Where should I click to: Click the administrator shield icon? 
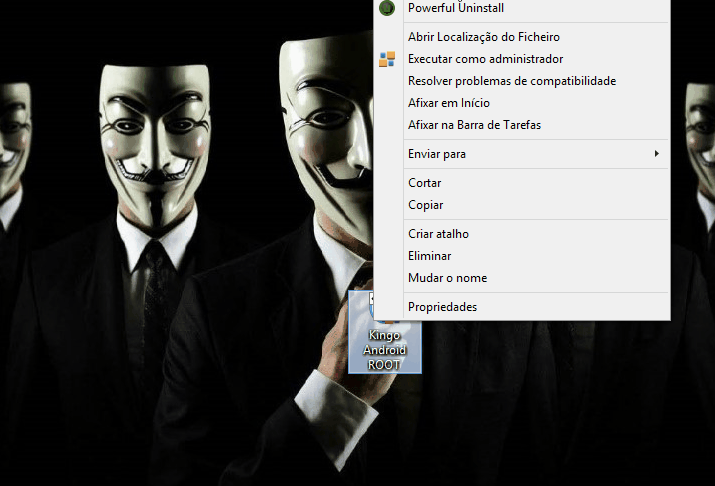387,59
